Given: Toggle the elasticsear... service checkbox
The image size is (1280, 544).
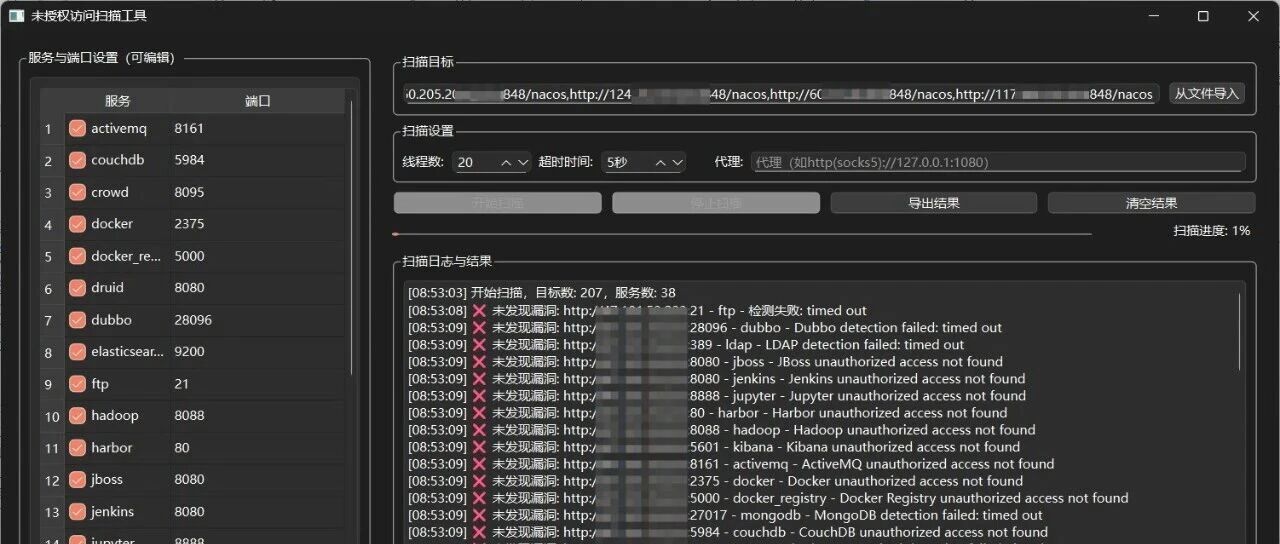Looking at the screenshot, I should pos(77,352).
